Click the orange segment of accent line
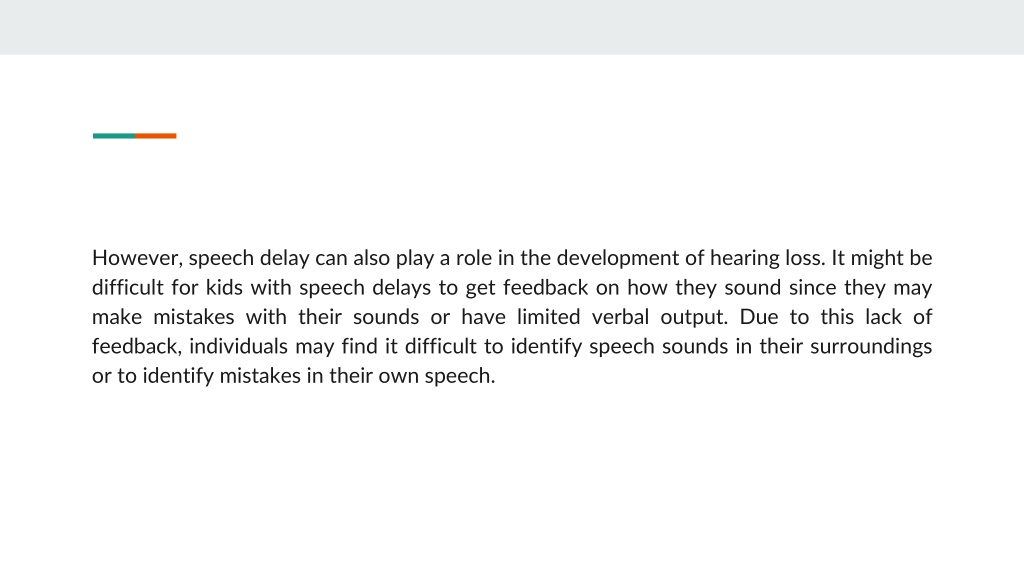 (155, 136)
